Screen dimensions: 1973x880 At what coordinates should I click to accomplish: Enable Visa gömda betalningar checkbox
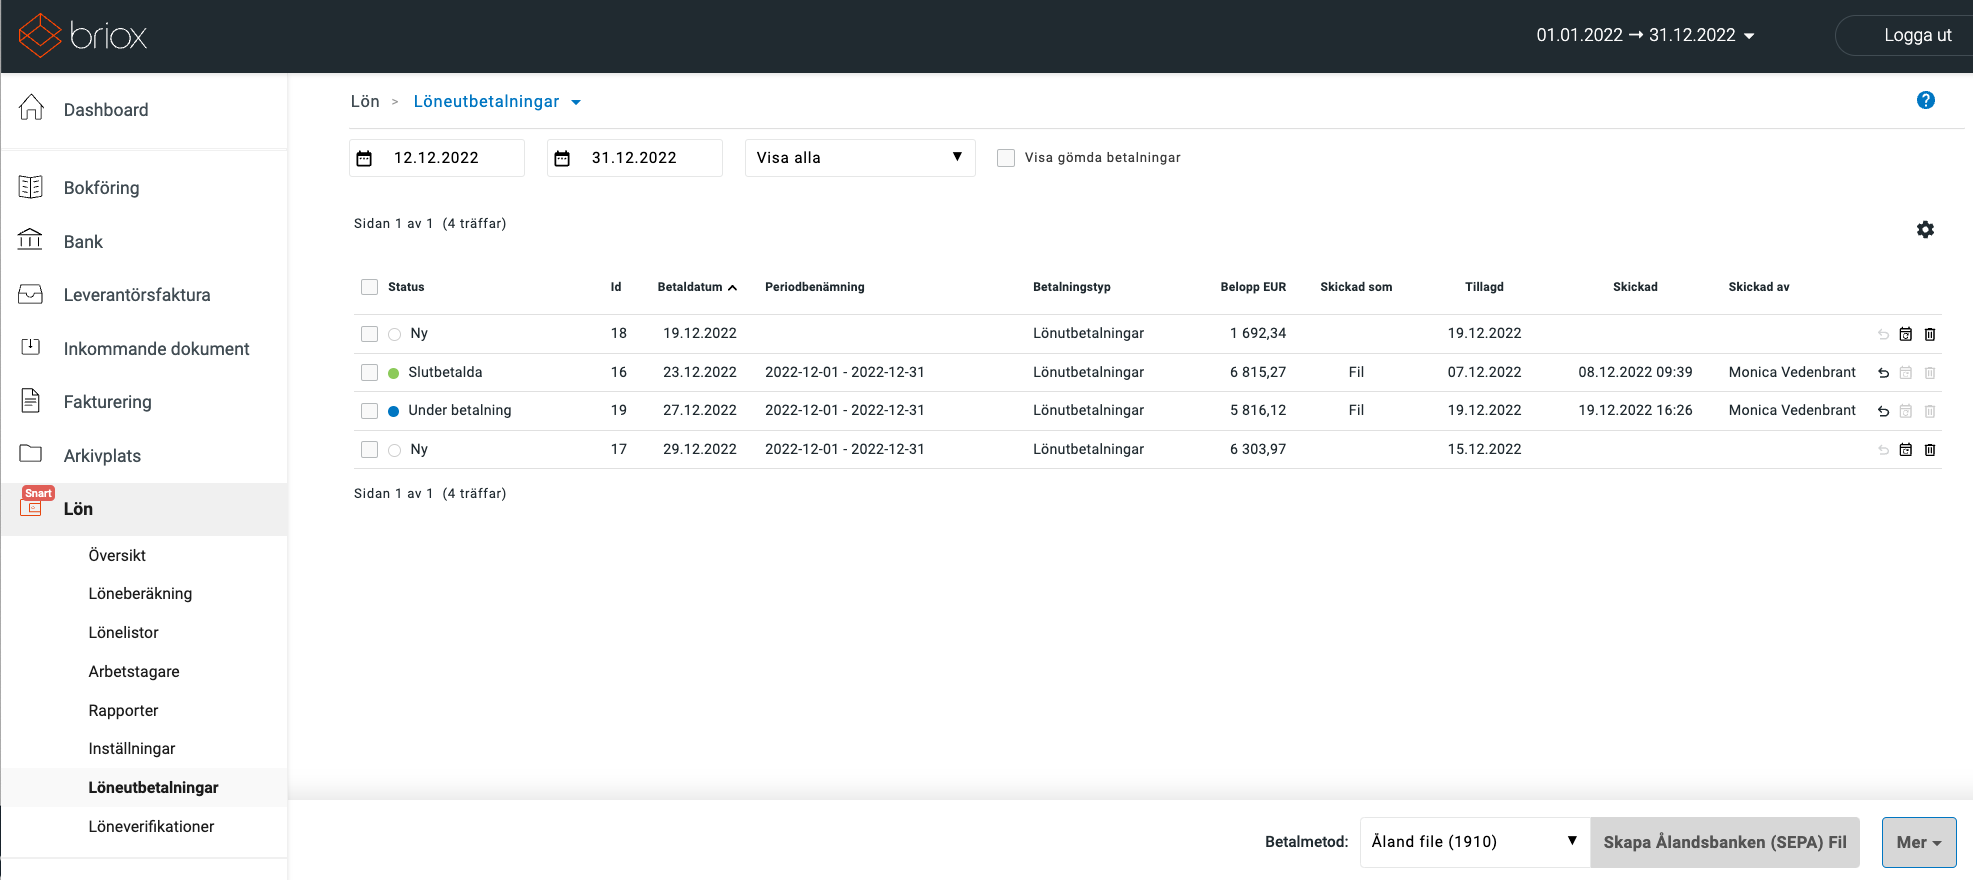(x=1006, y=158)
